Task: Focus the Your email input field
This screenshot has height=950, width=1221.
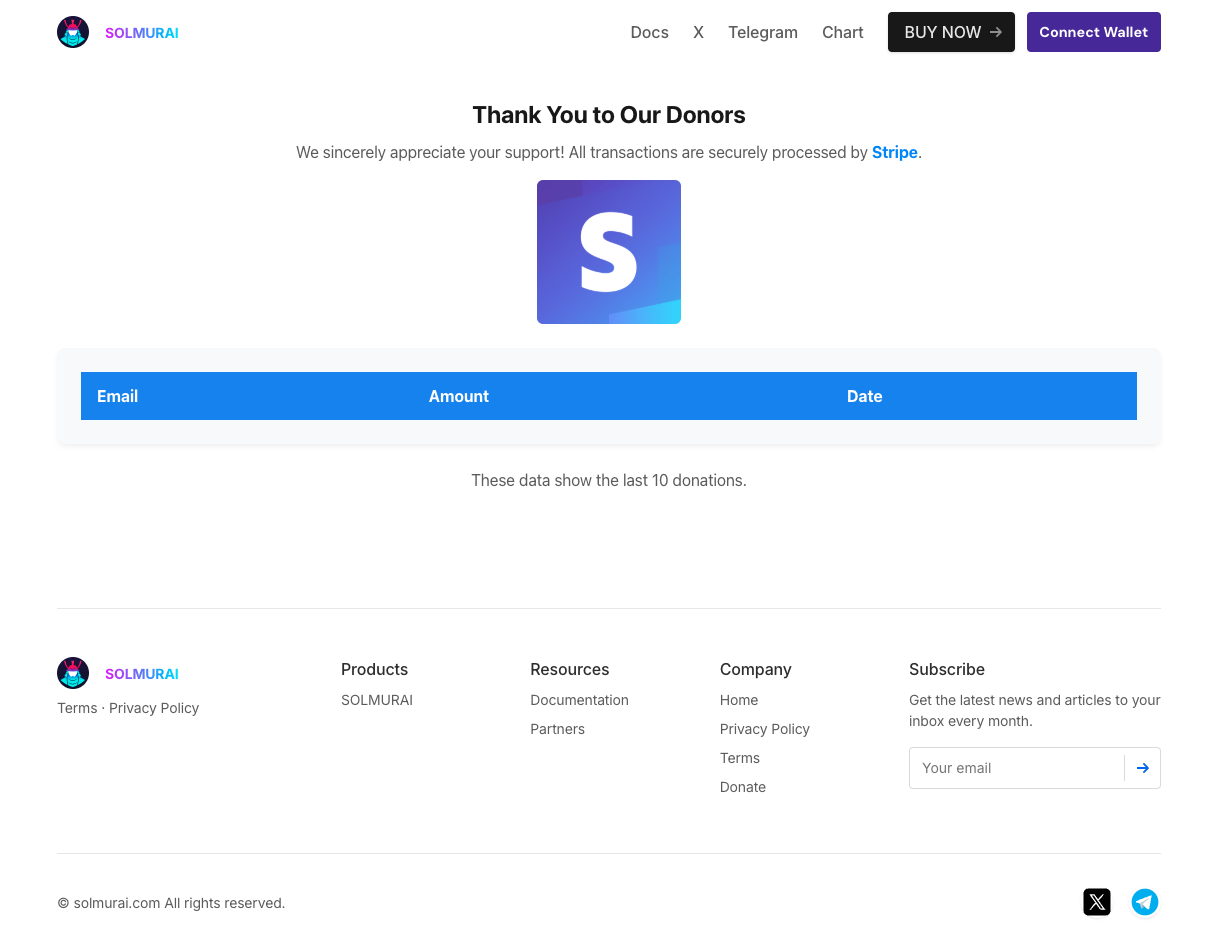Action: pos(1016,768)
